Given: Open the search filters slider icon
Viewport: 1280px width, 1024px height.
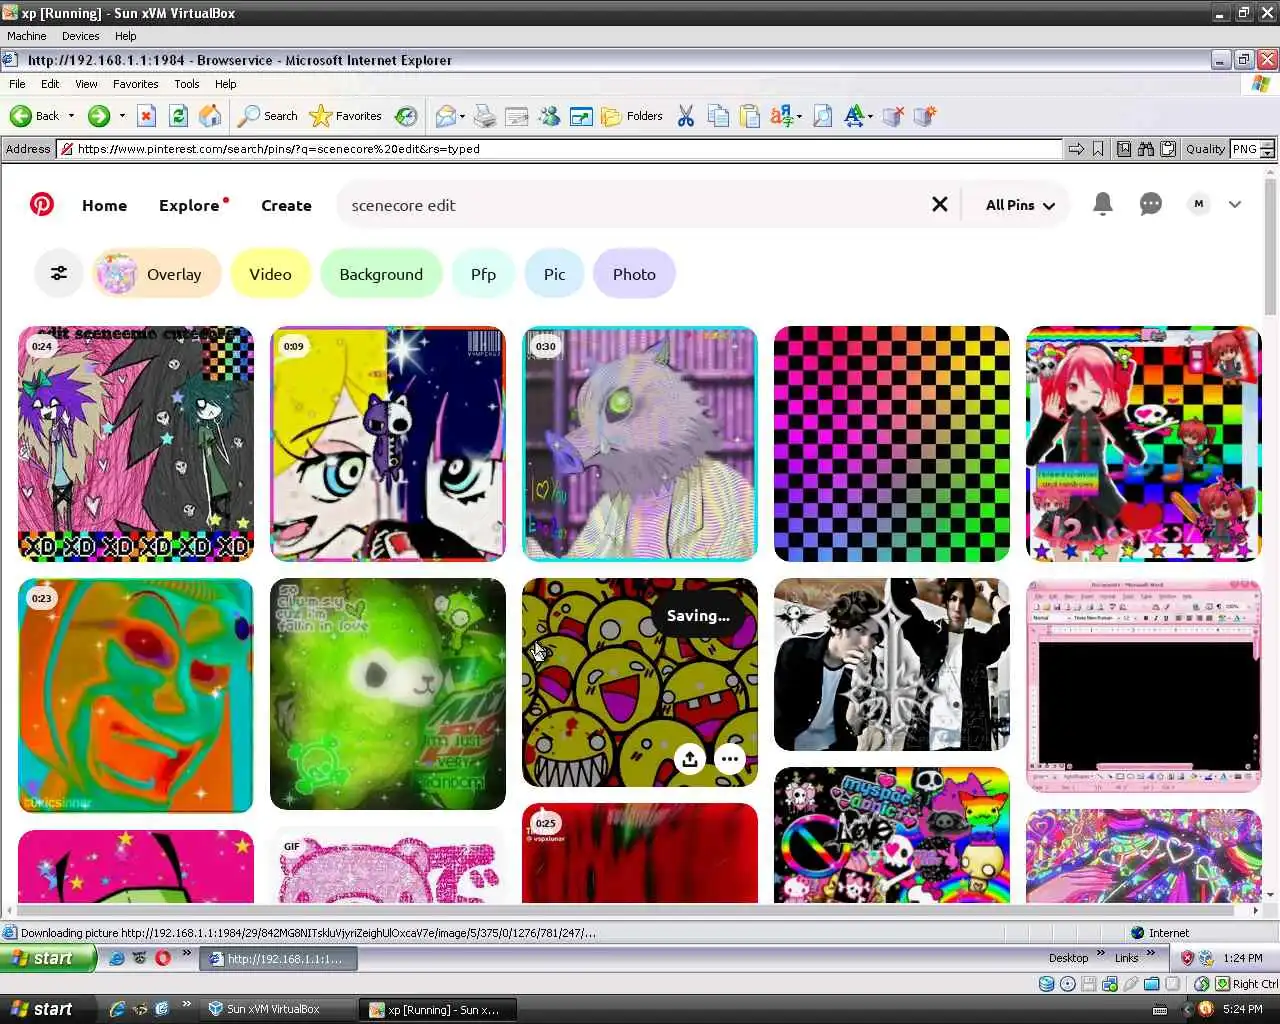Looking at the screenshot, I should coord(59,273).
